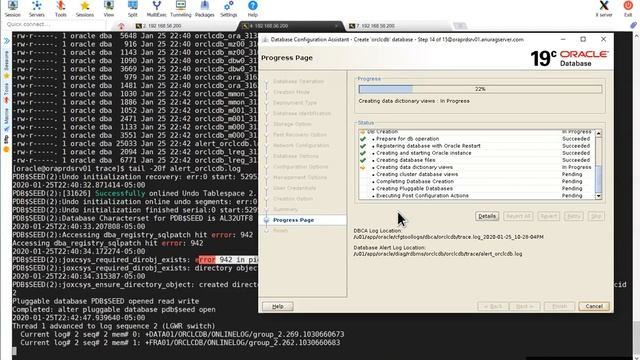
Task: Open the Sftp sidebar tab
Action: (6, 143)
